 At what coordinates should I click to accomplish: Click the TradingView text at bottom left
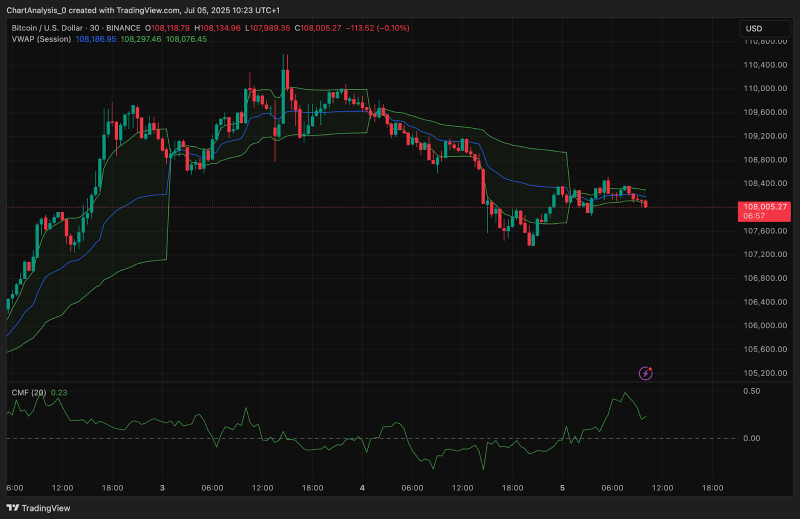46,508
